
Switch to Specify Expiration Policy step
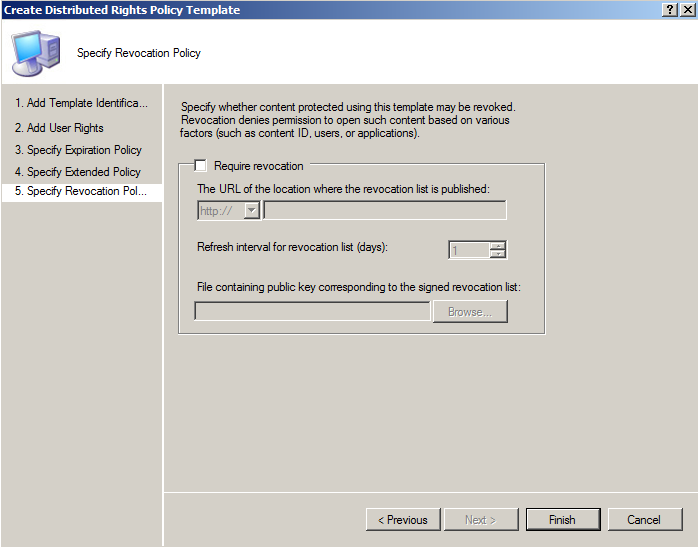[x=78, y=150]
